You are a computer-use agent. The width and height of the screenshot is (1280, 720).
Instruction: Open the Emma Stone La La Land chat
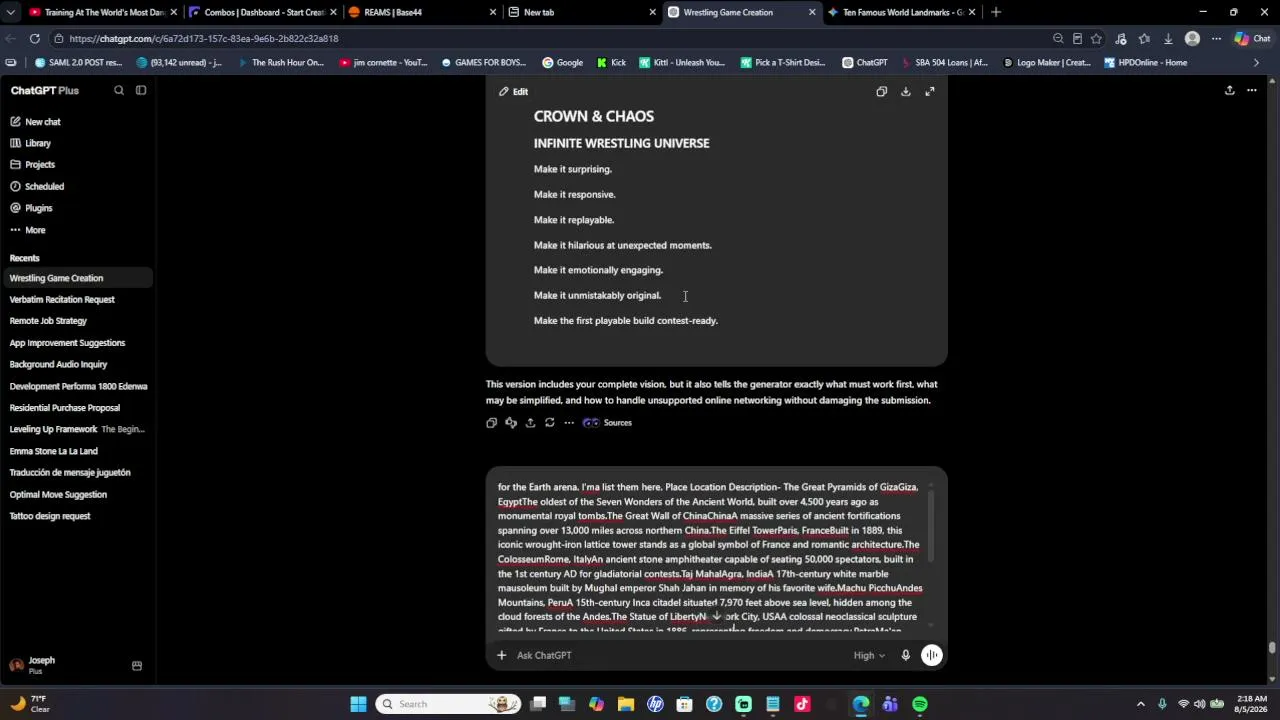coord(54,451)
